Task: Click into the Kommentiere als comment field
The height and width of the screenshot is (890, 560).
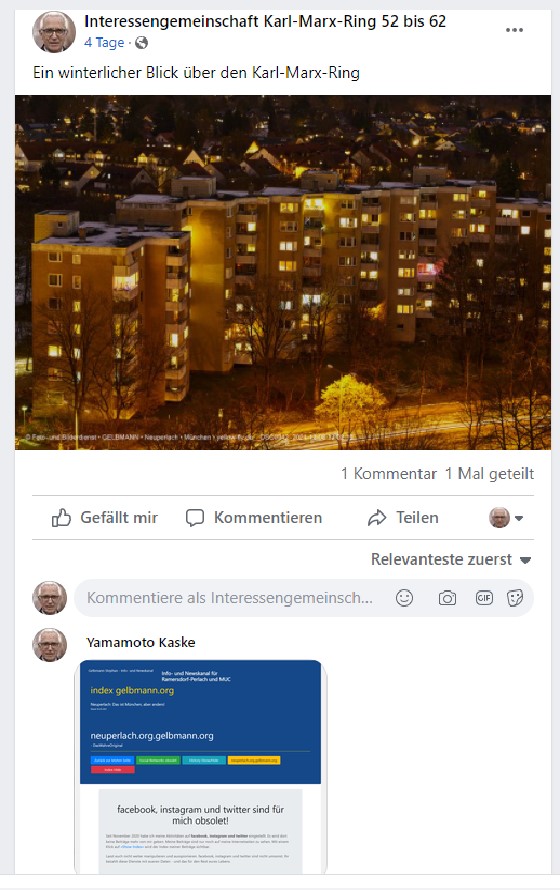Action: [230, 598]
